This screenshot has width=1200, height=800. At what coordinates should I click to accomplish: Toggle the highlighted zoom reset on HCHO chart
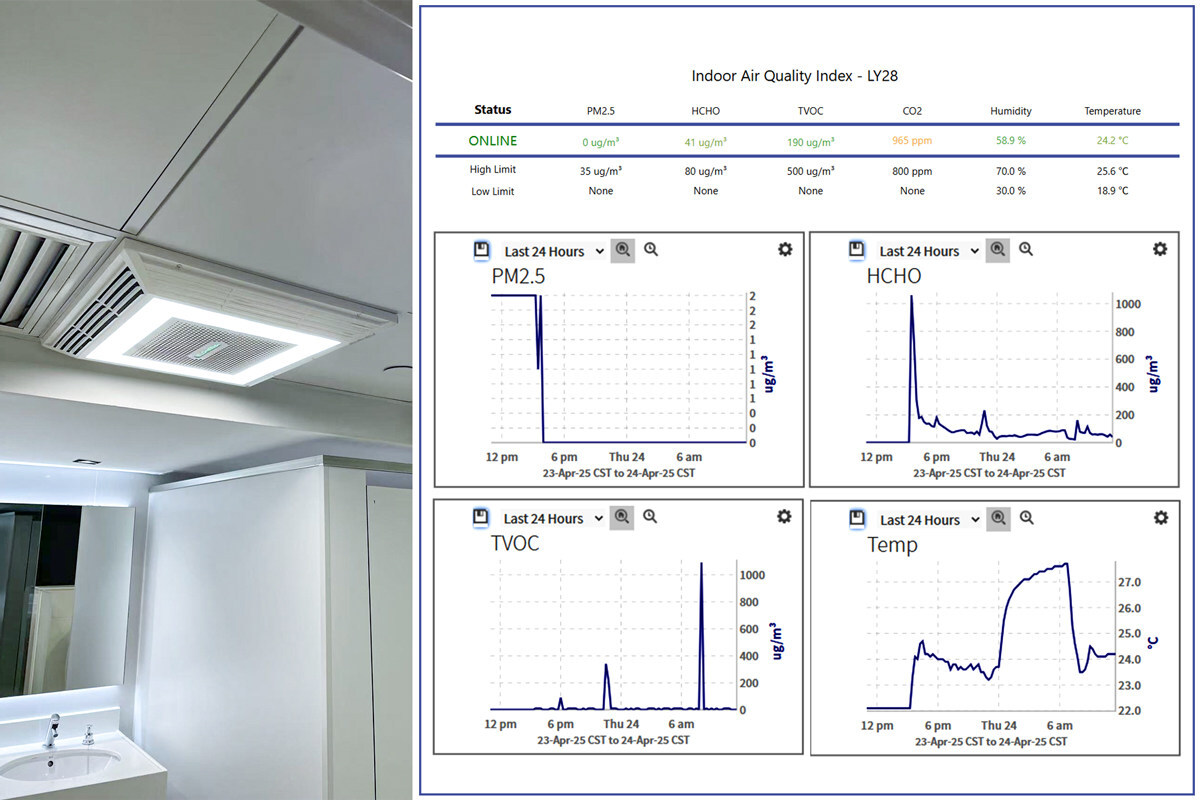pos(997,250)
